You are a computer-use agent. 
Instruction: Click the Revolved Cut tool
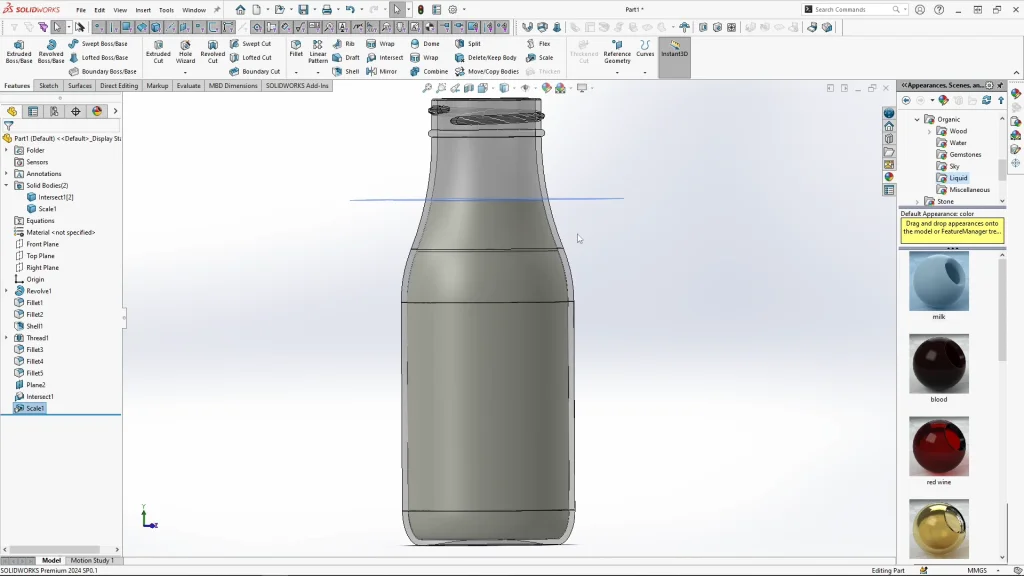(x=212, y=51)
